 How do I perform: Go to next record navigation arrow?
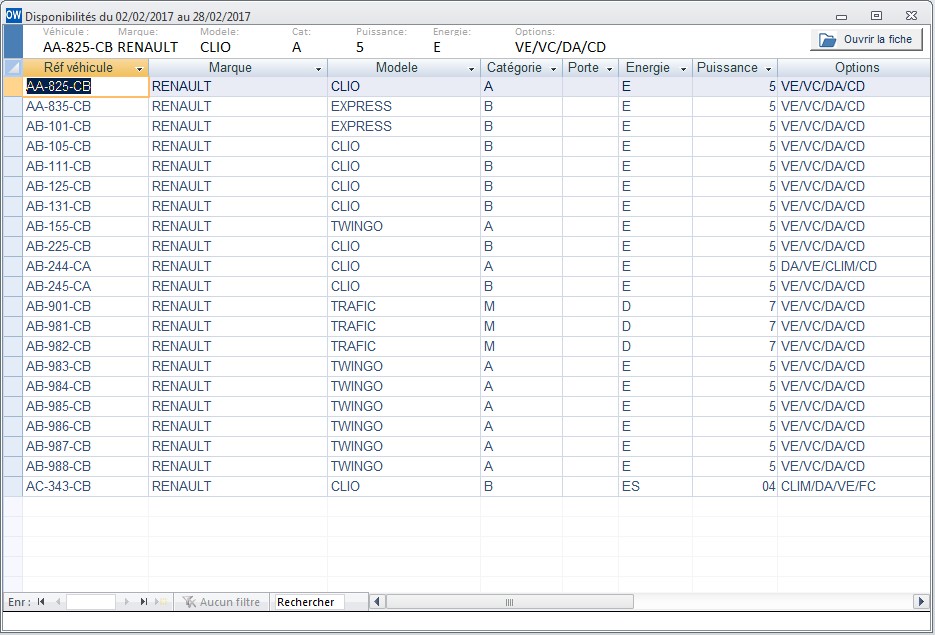tap(126, 602)
